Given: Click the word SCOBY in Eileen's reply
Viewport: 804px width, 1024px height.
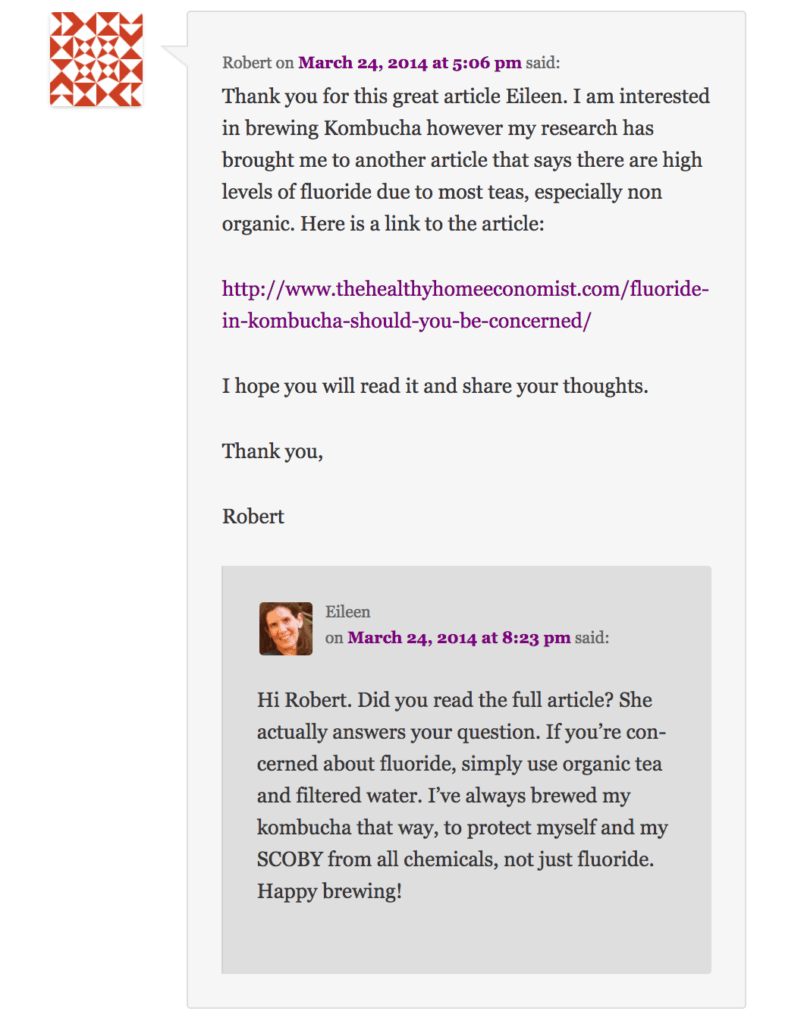Looking at the screenshot, I should point(290,859).
